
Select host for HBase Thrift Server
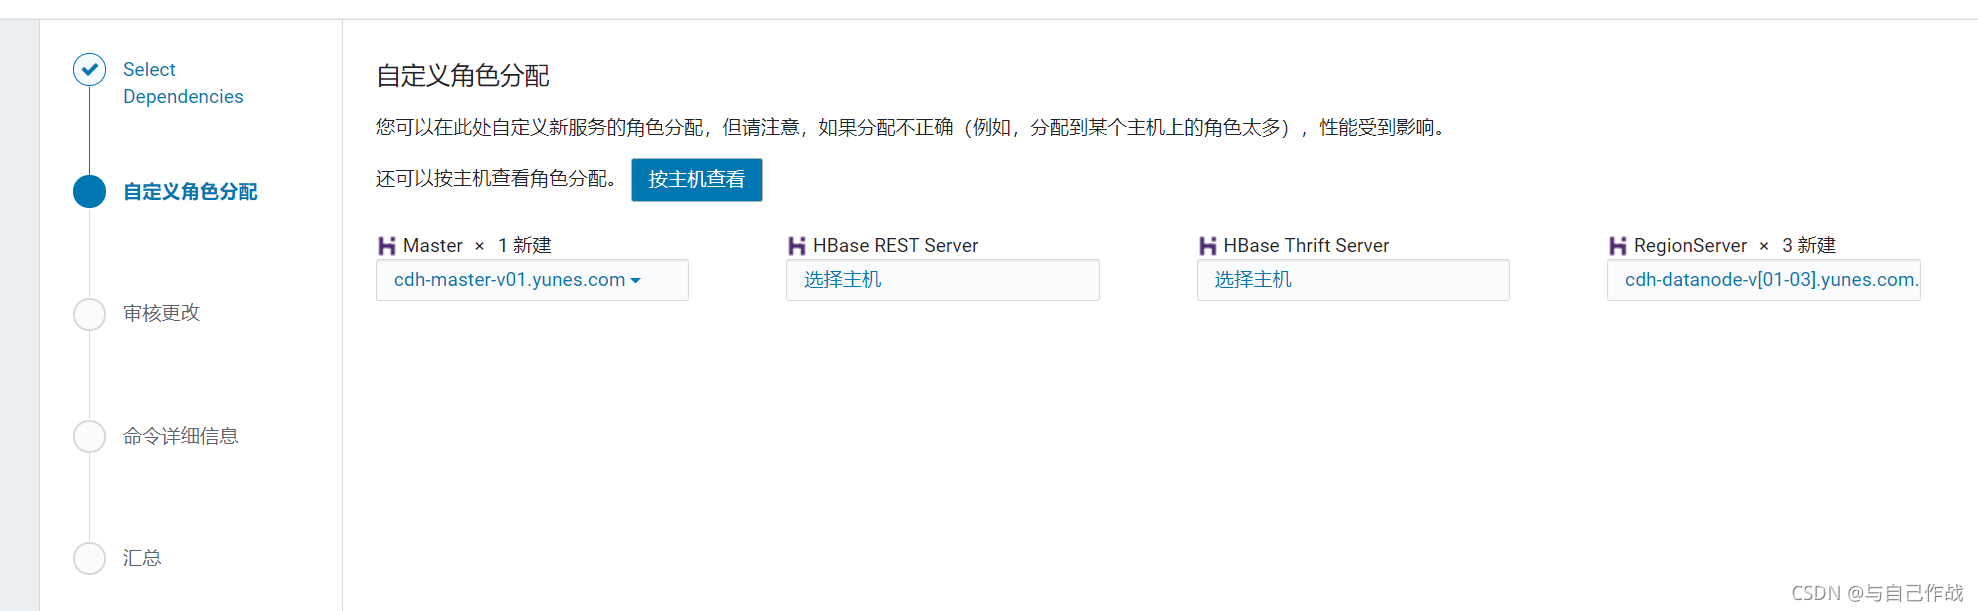point(1353,280)
